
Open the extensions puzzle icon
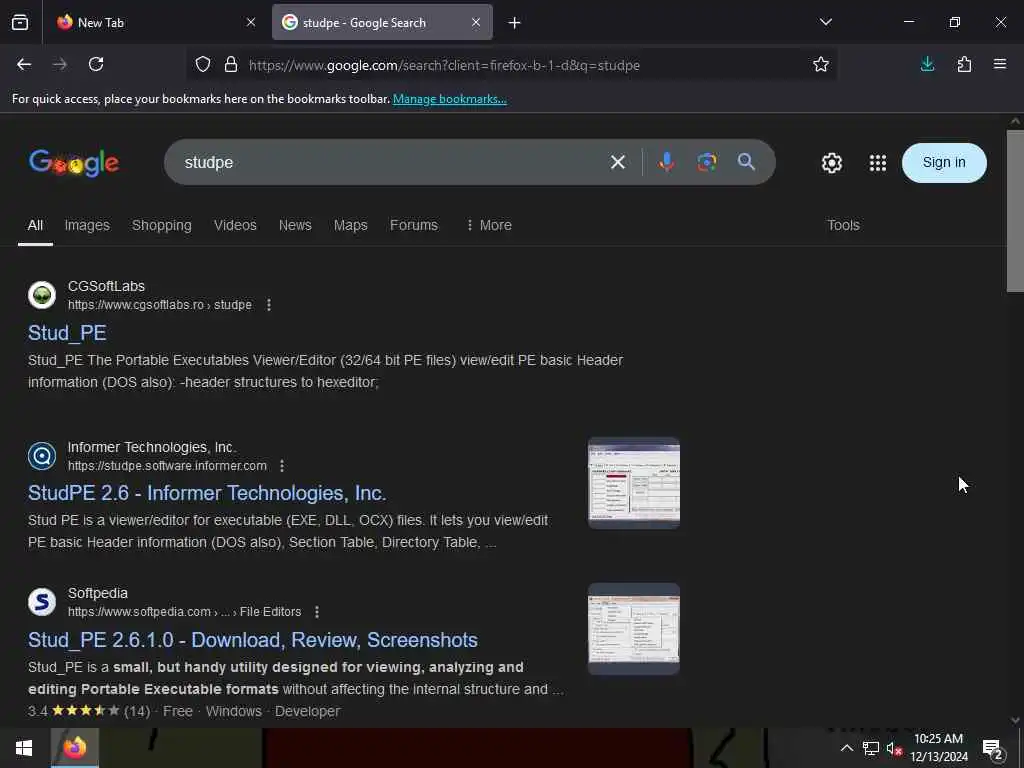[964, 64]
